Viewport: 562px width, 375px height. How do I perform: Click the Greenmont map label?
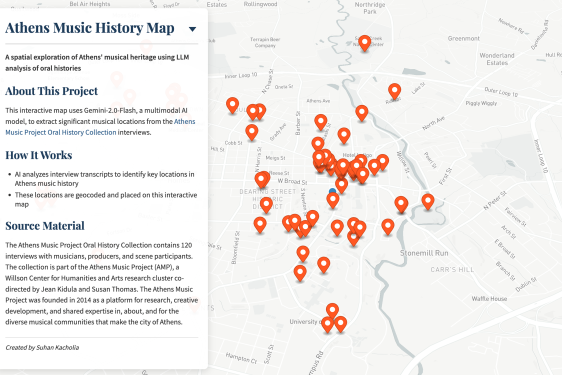point(463,38)
